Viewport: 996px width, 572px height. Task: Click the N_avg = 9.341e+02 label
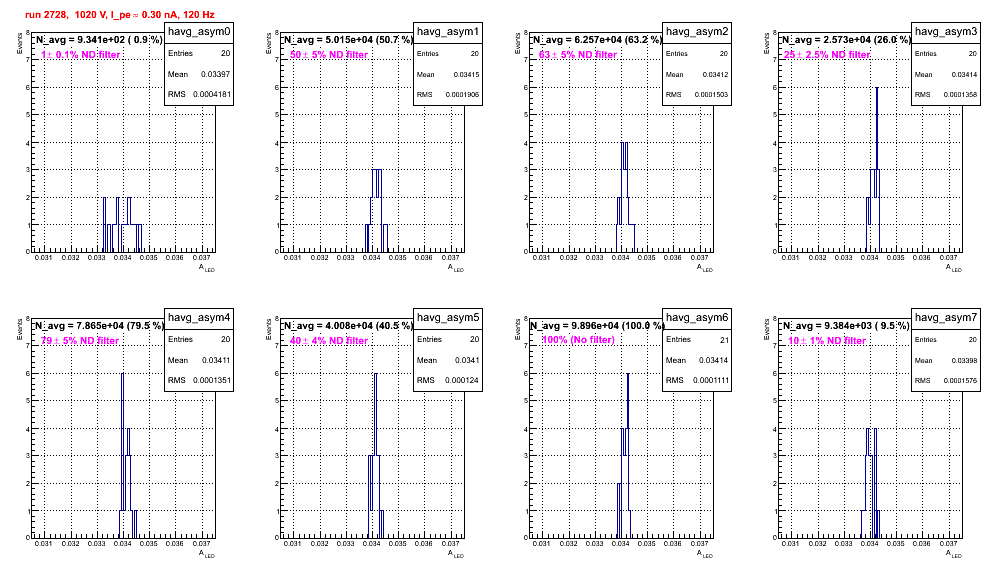99,40
